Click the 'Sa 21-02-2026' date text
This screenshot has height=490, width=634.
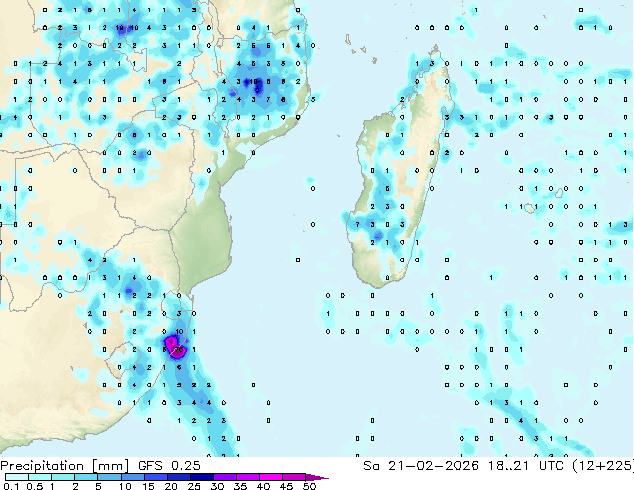click(421, 466)
